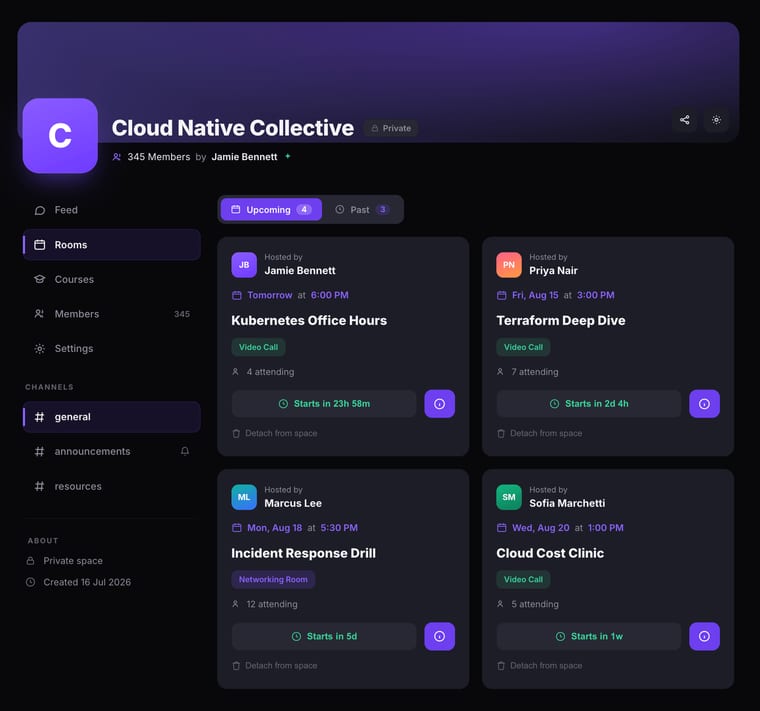Click the JB host avatar
The image size is (760, 711).
[x=244, y=265]
